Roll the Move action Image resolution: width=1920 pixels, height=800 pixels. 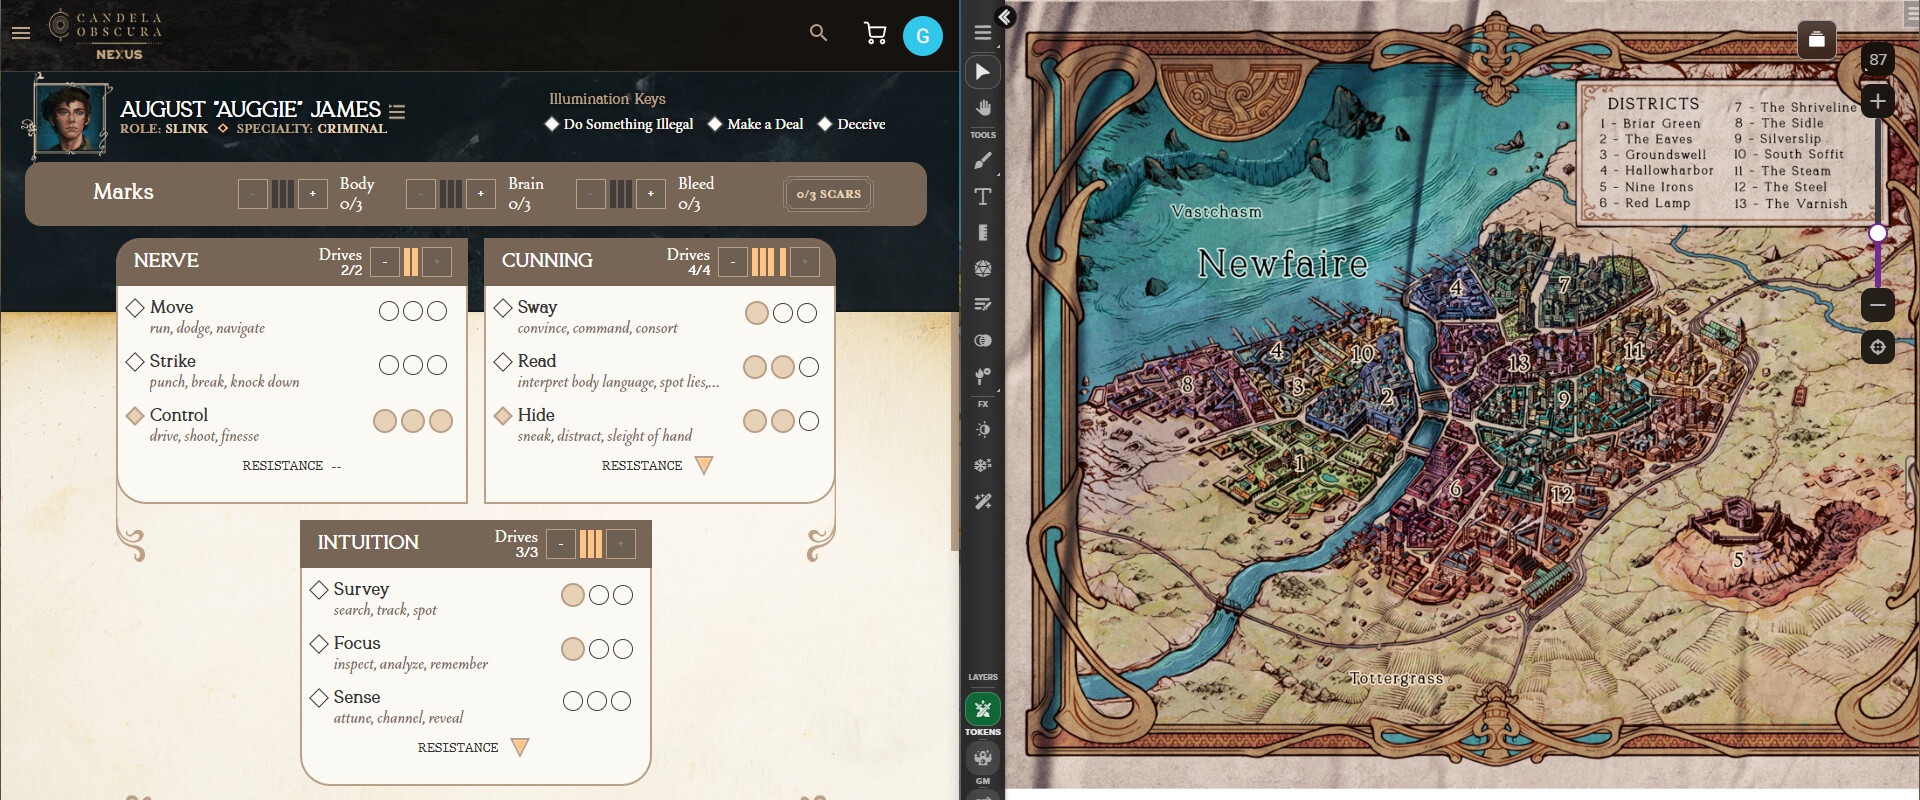(171, 307)
